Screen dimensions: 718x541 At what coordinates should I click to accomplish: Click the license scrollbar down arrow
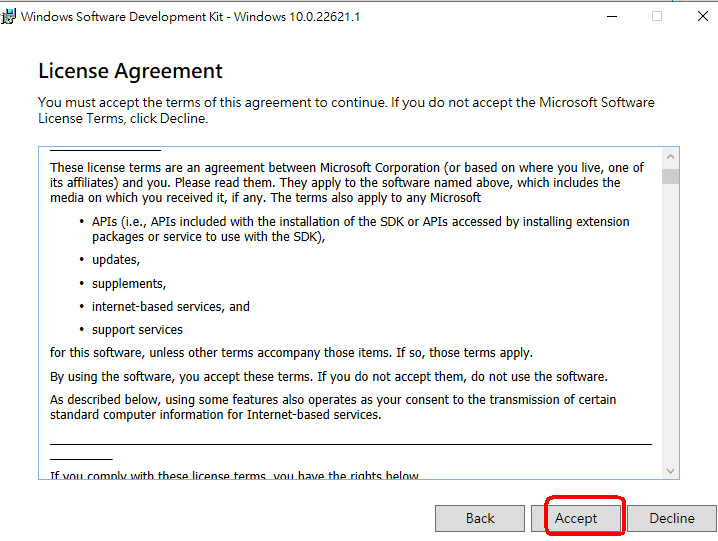click(x=670, y=471)
